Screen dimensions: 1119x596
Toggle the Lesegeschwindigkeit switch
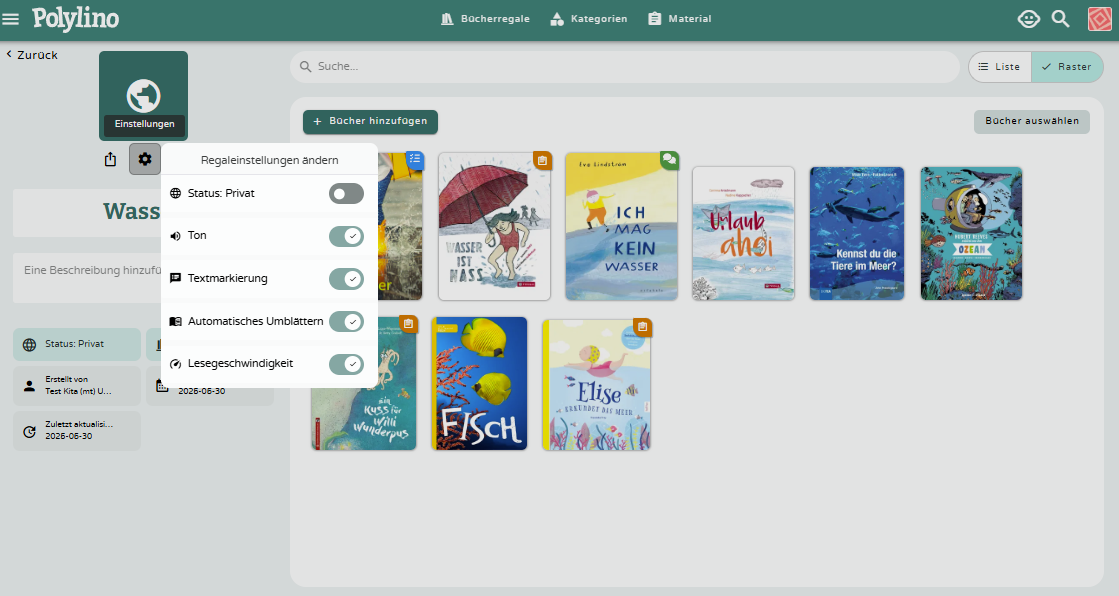click(346, 364)
